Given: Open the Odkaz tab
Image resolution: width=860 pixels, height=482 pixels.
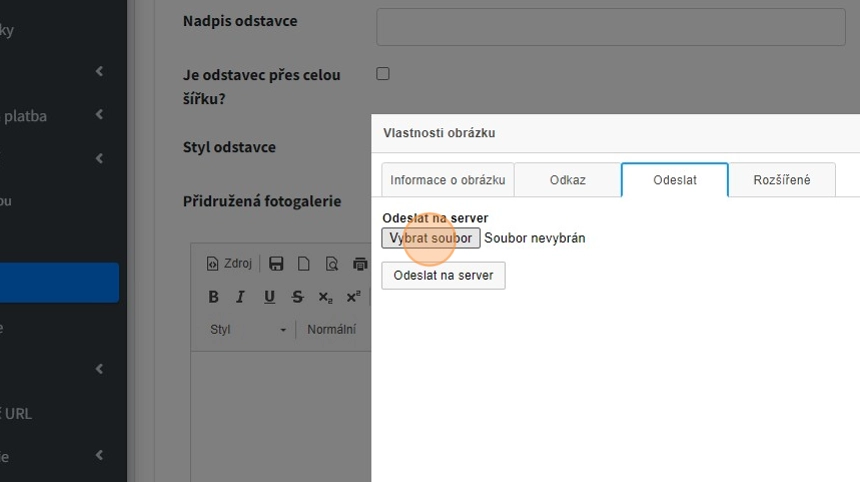Looking at the screenshot, I should (567, 180).
